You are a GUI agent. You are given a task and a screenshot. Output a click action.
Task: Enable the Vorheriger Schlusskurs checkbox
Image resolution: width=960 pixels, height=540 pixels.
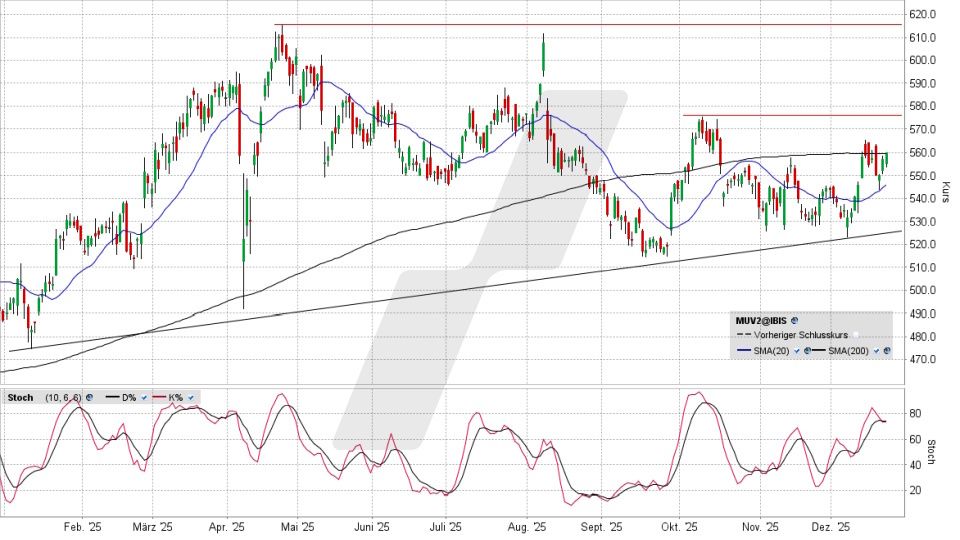point(855,335)
